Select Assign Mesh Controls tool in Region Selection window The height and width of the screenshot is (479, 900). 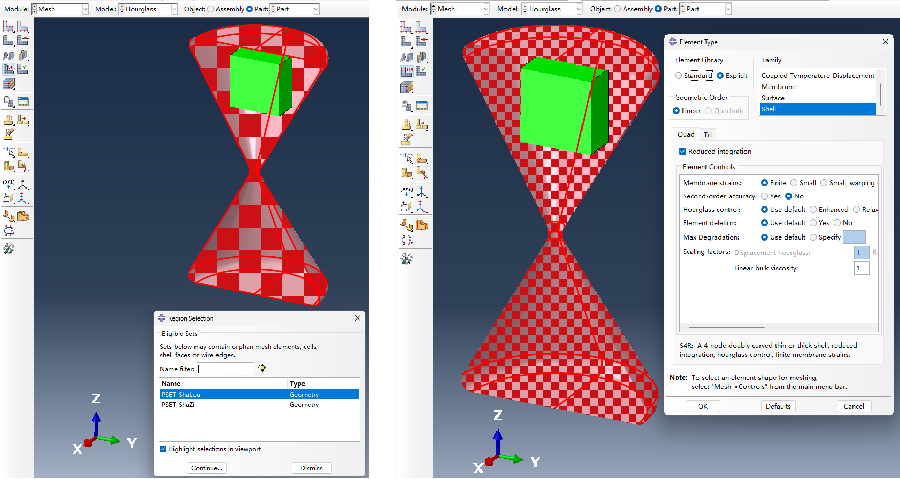pyautogui.click(x=9, y=56)
